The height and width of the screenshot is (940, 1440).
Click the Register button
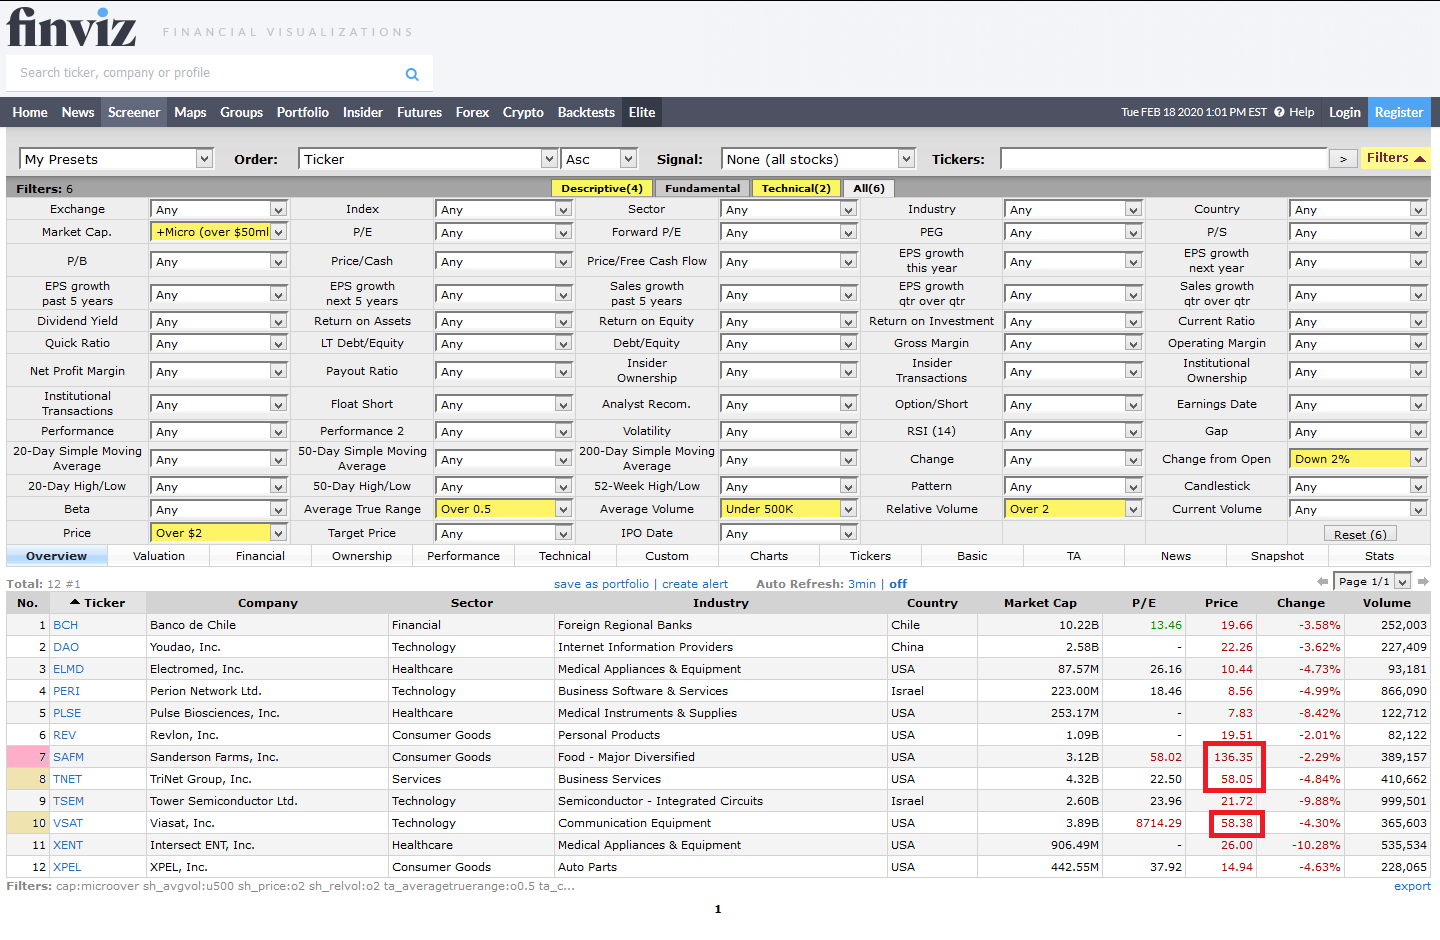pos(1398,112)
